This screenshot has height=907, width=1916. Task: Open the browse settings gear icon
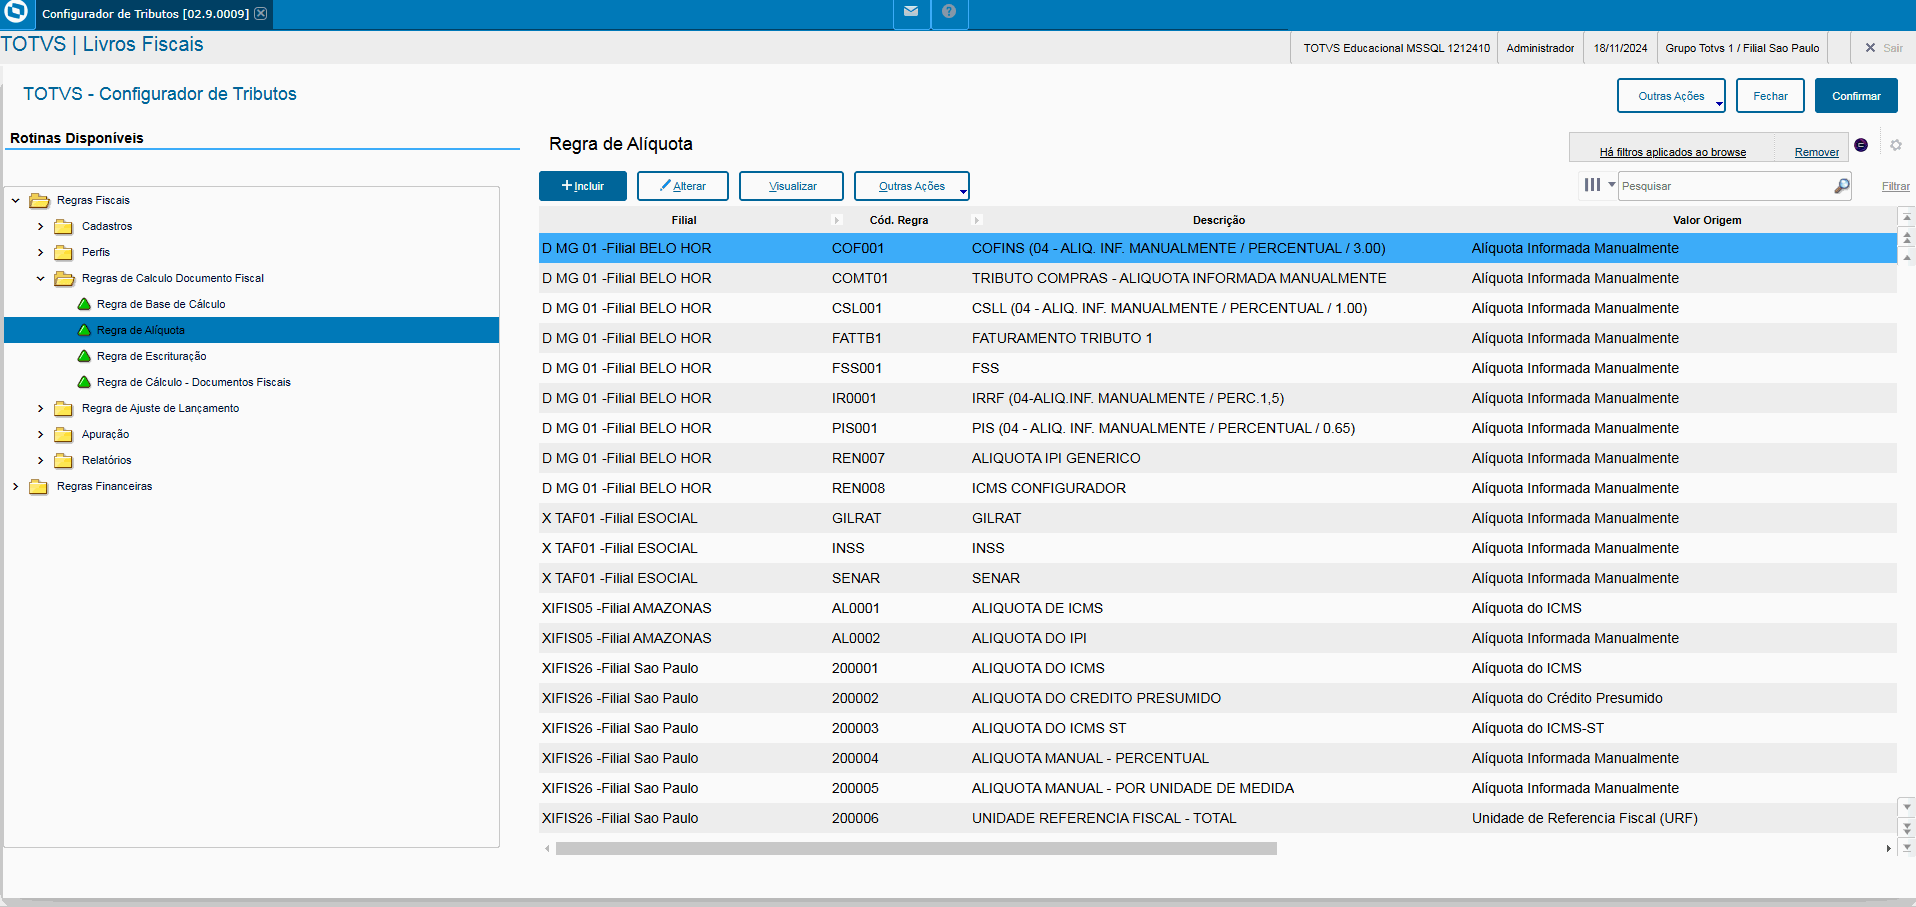[x=1895, y=145]
